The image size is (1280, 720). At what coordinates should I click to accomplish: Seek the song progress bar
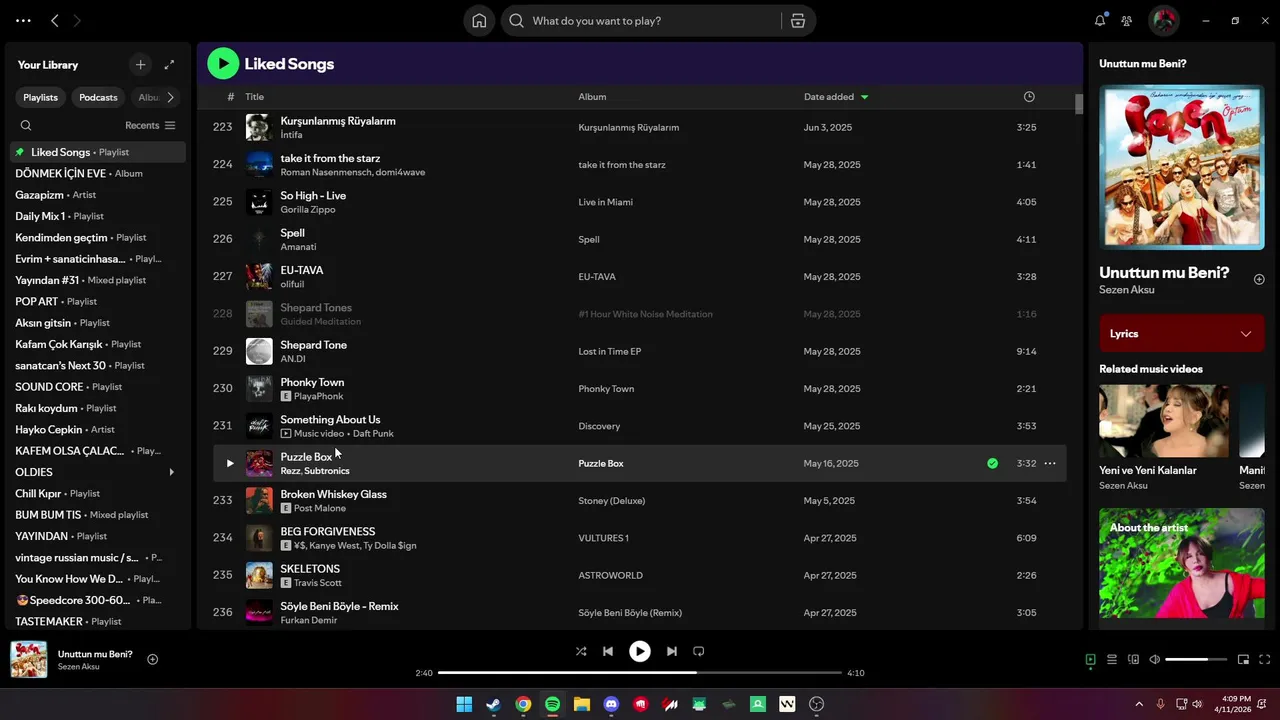(640, 673)
